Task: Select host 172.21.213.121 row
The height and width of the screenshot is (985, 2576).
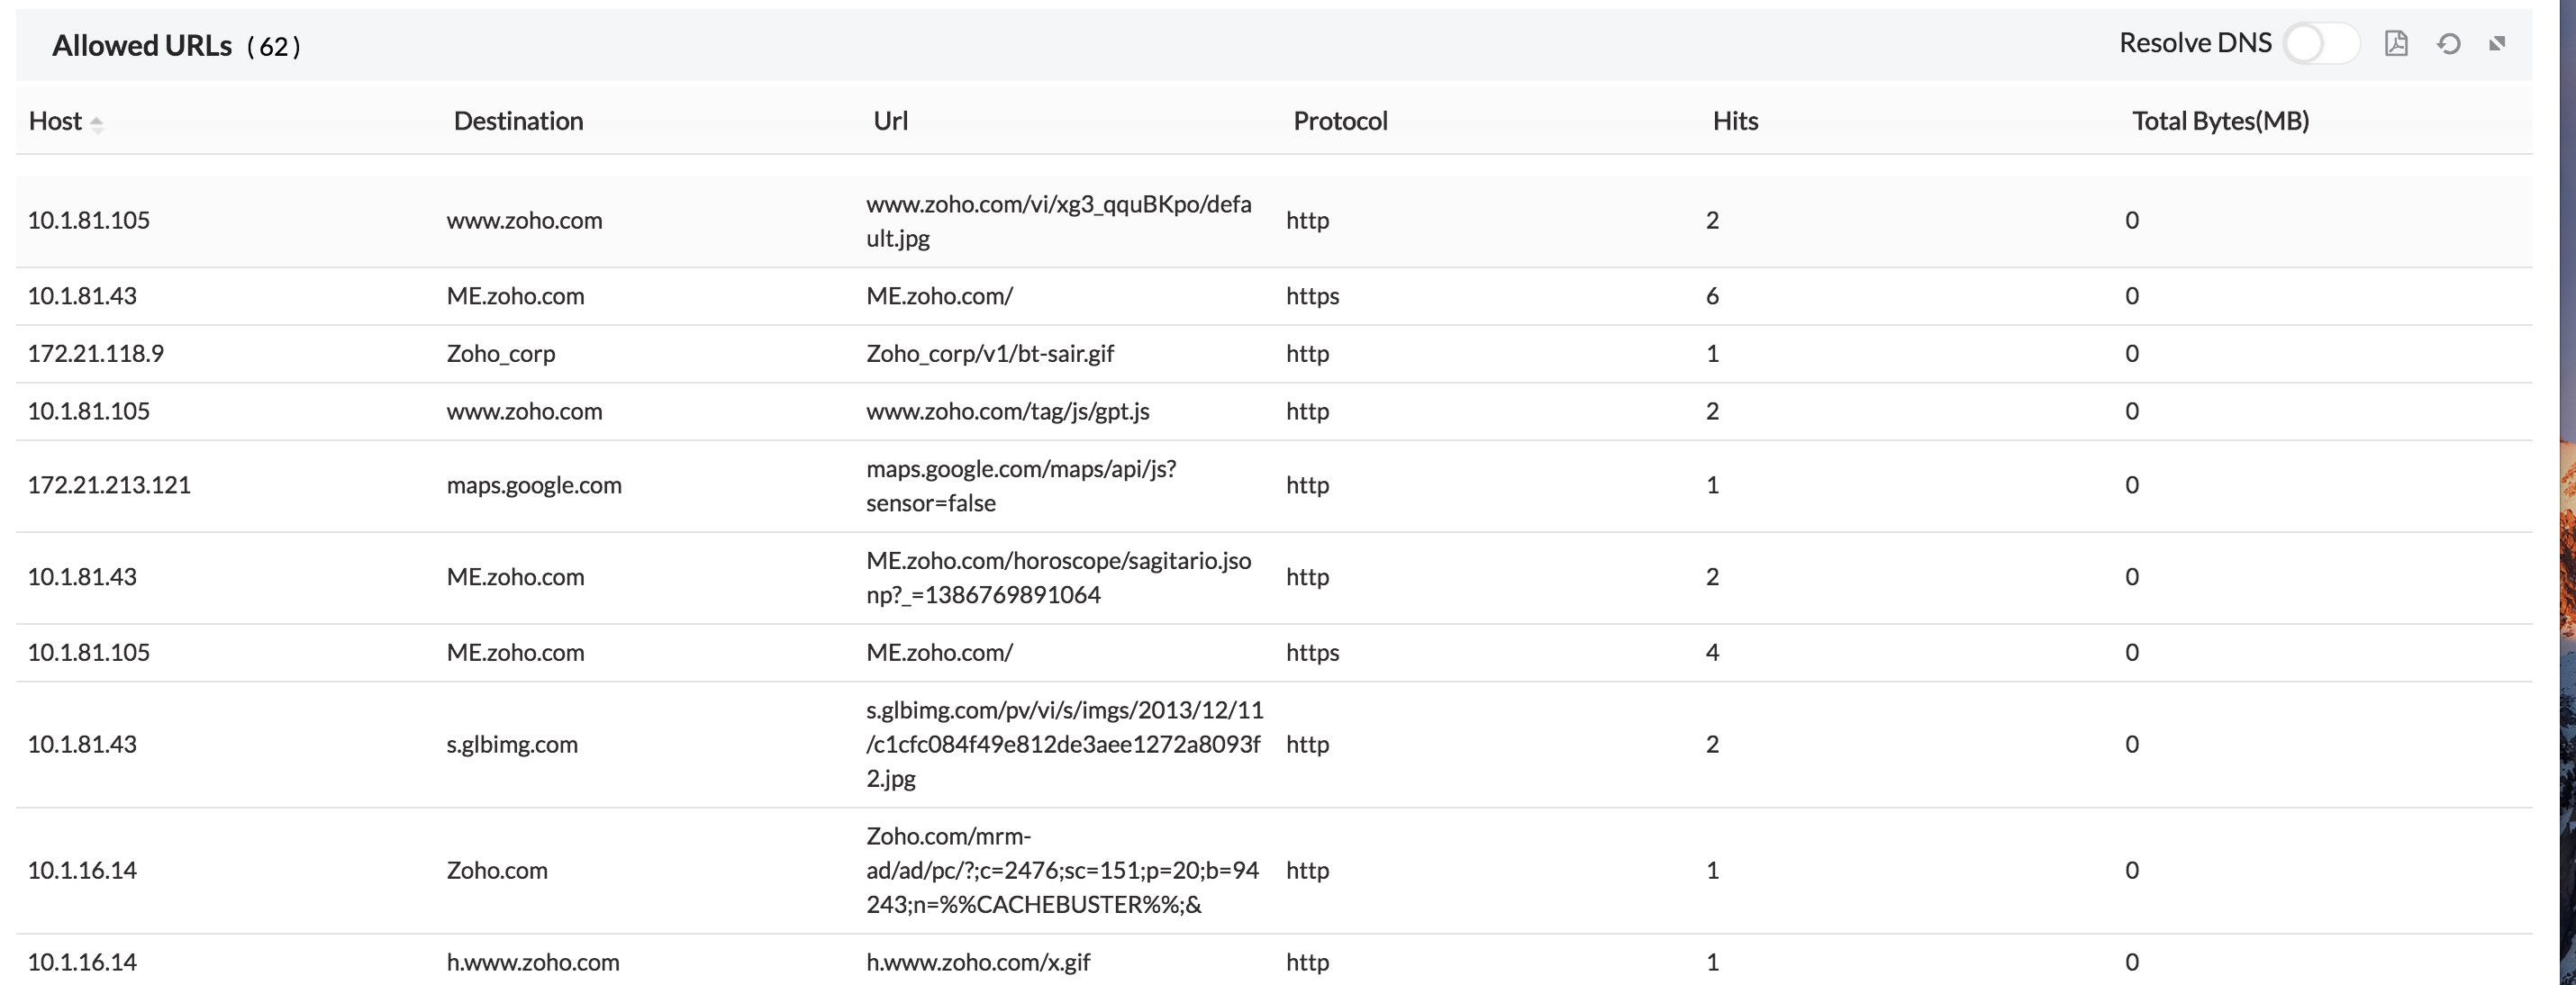Action: (110, 485)
